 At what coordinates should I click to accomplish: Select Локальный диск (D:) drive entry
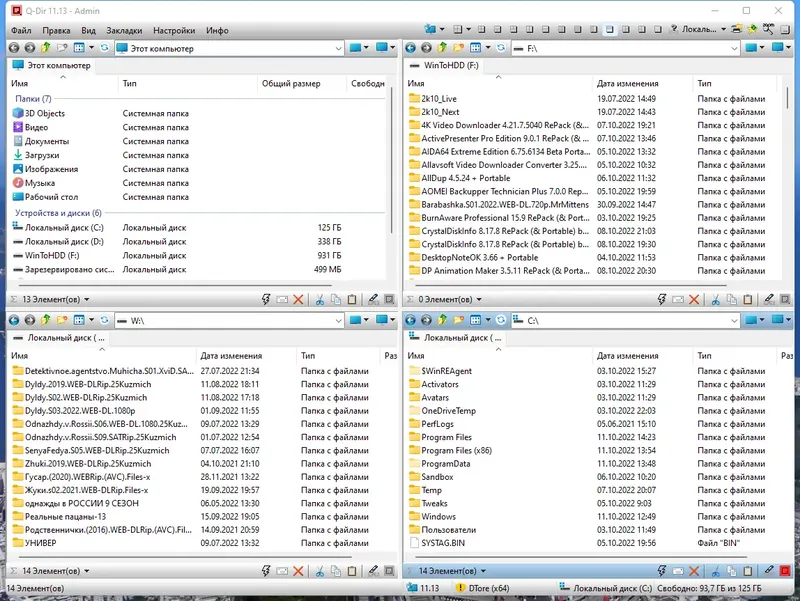pyautogui.click(x=64, y=241)
